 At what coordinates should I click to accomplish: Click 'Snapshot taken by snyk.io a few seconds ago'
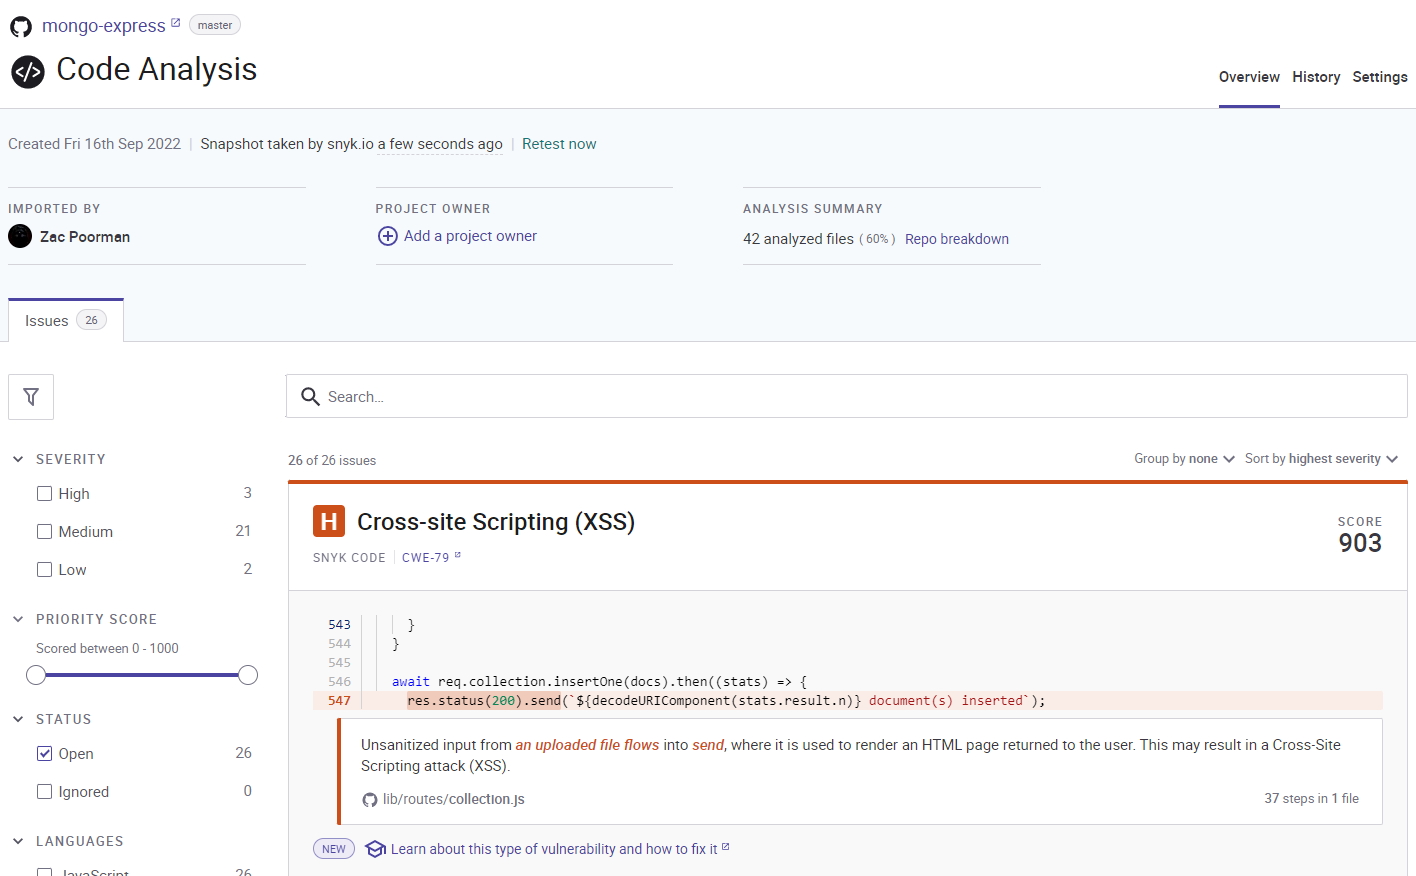(351, 144)
